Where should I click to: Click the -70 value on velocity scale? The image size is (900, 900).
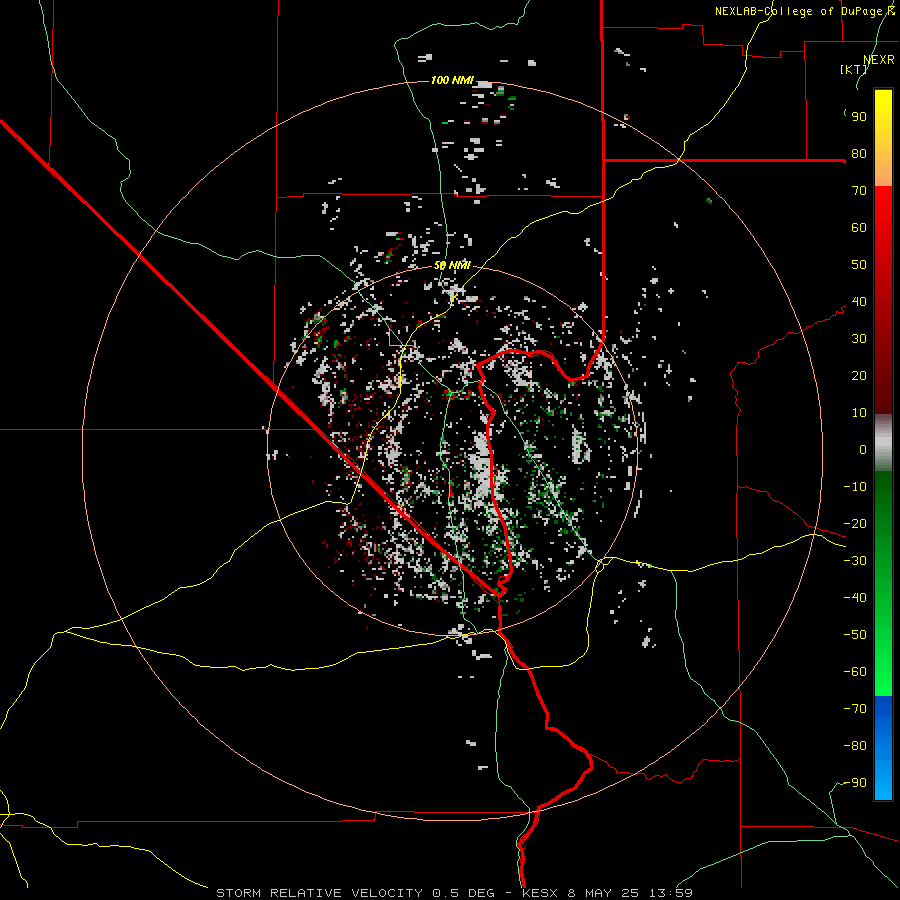[855, 709]
